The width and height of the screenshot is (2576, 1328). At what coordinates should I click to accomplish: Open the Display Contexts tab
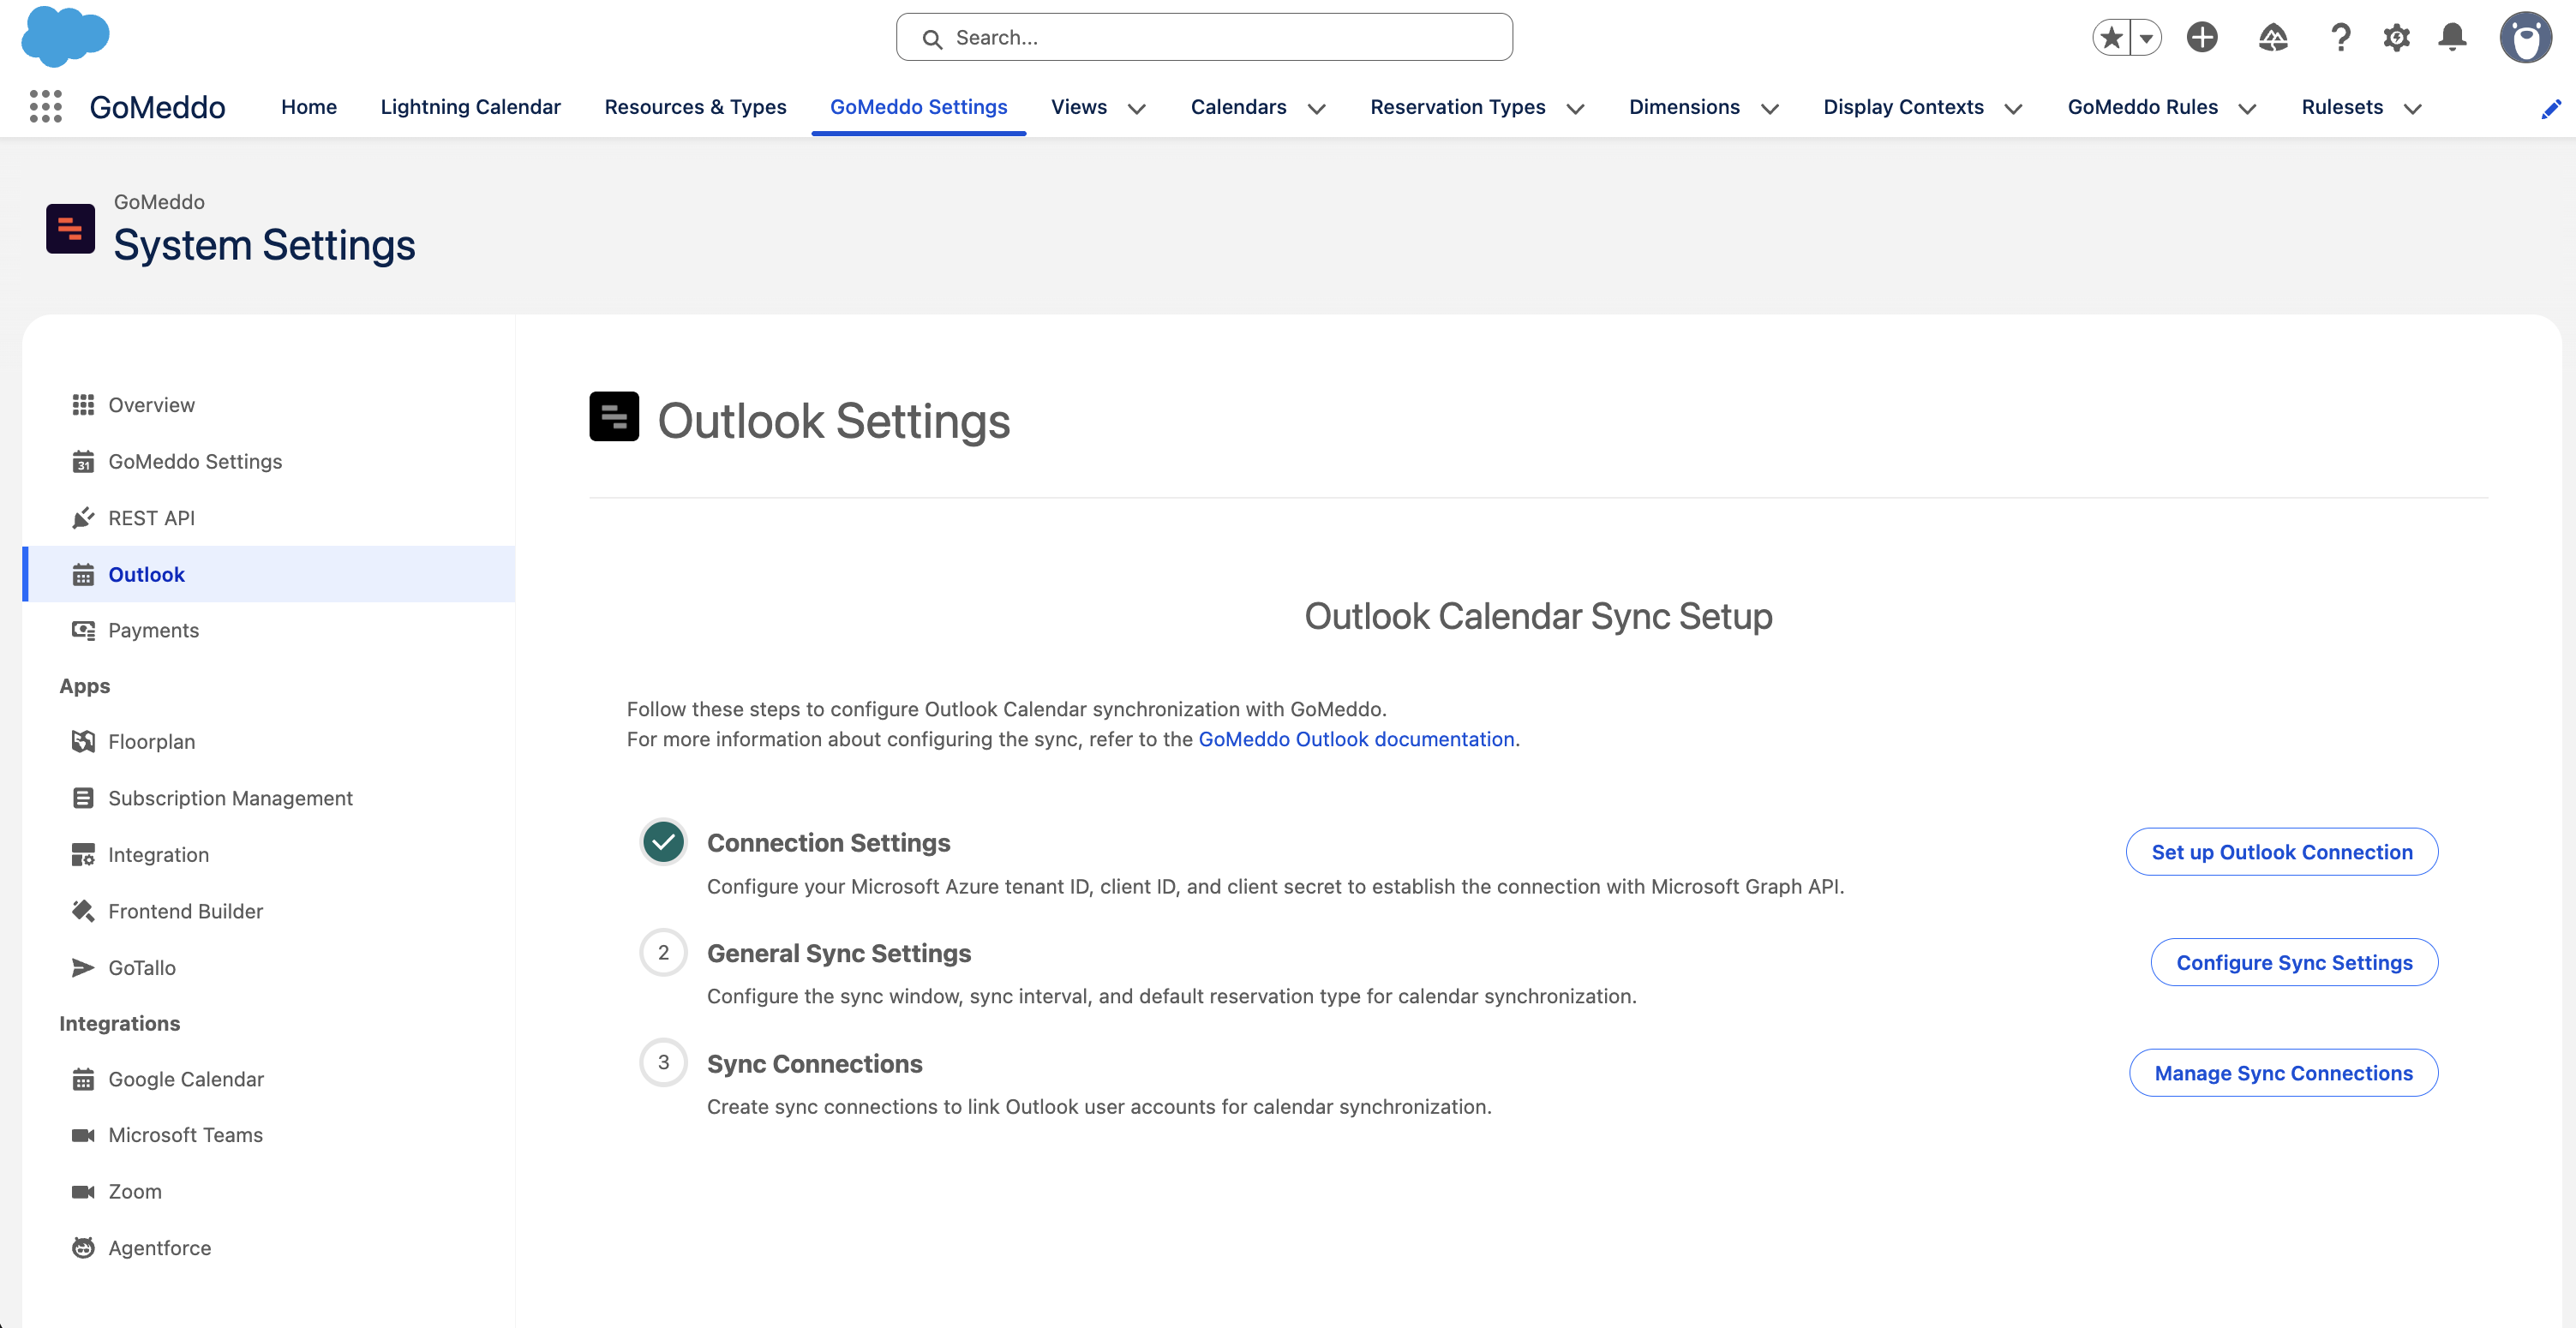[x=1903, y=107]
